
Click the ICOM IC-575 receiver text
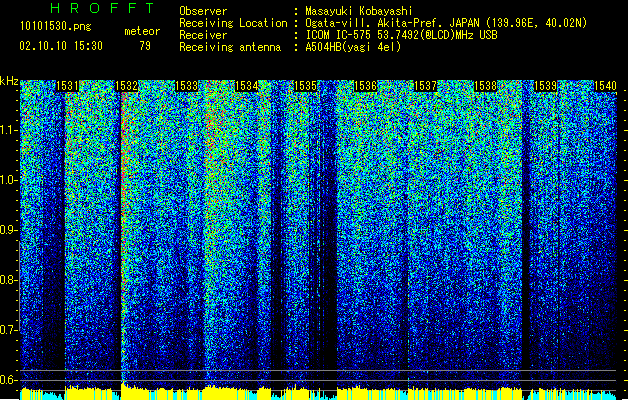[x=401, y=35]
